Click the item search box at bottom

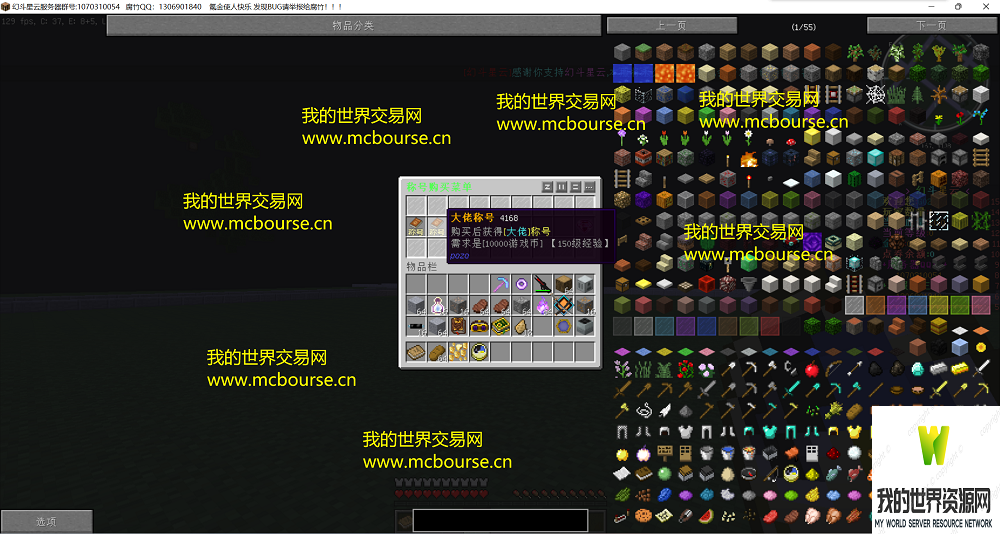tap(500, 520)
